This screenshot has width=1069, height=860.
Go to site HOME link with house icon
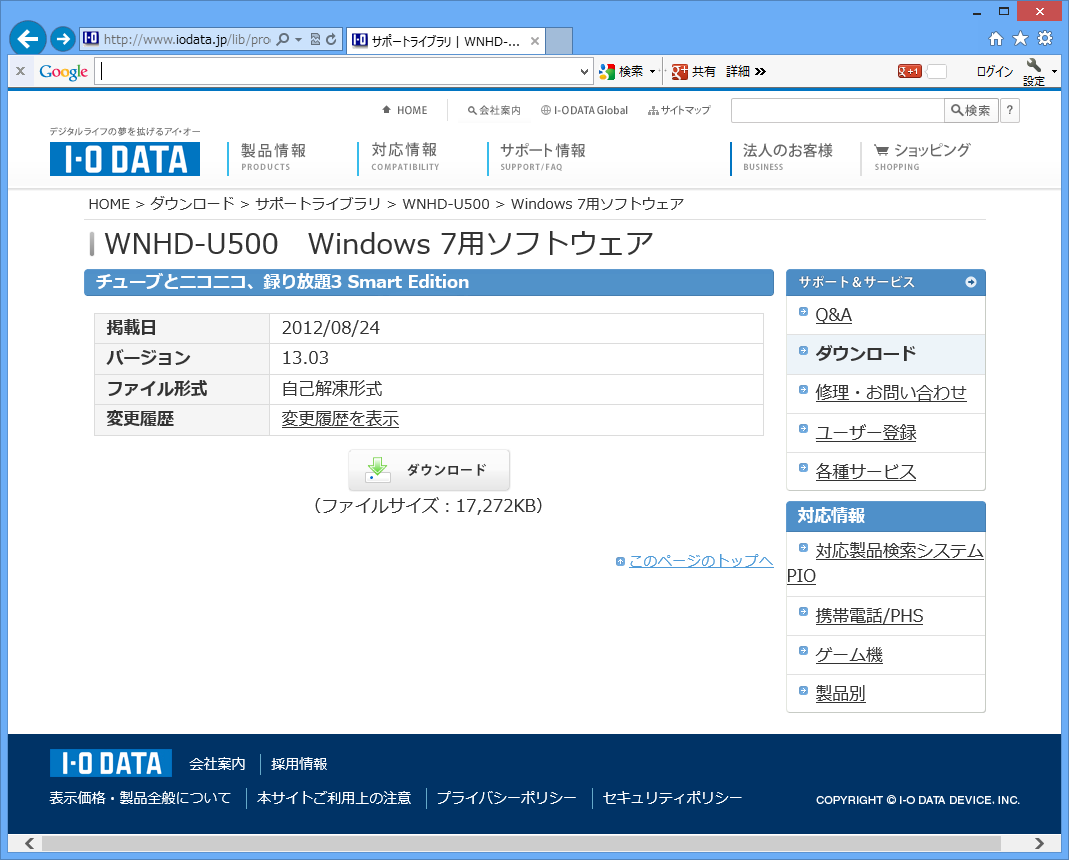click(404, 110)
